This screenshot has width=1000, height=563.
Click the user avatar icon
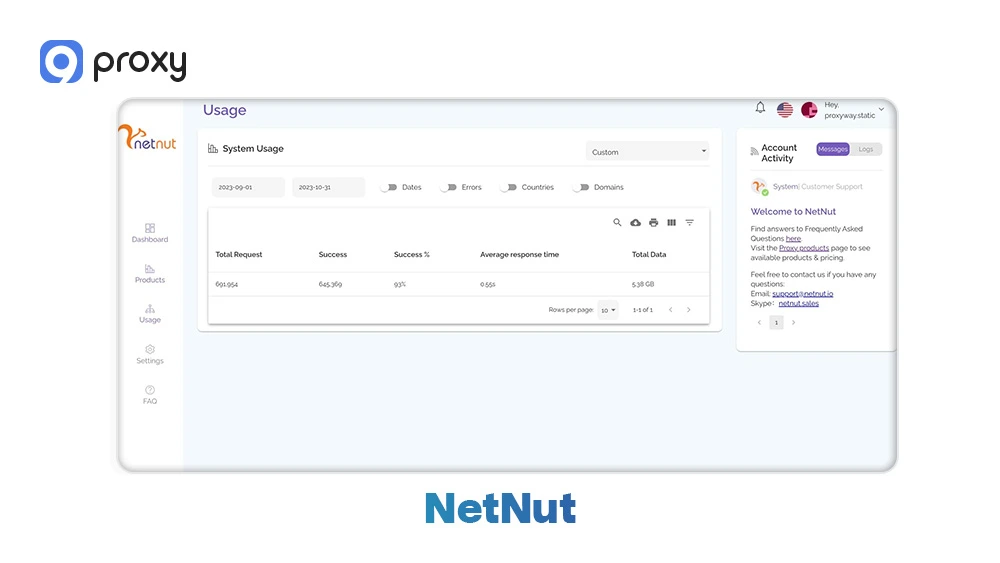[x=809, y=110]
